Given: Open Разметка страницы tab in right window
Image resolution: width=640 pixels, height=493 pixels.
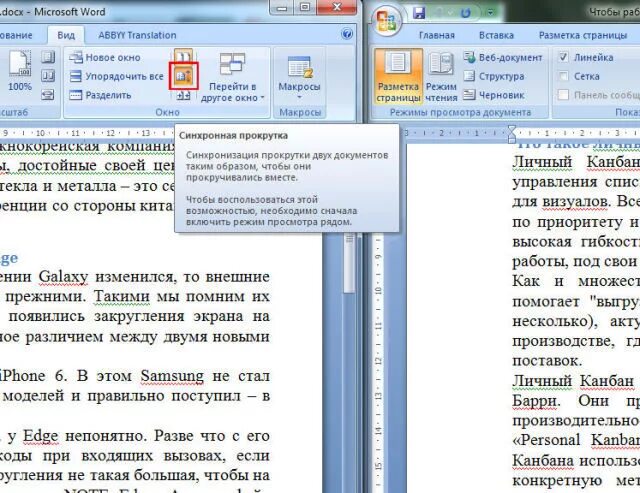Looking at the screenshot, I should pos(583,36).
